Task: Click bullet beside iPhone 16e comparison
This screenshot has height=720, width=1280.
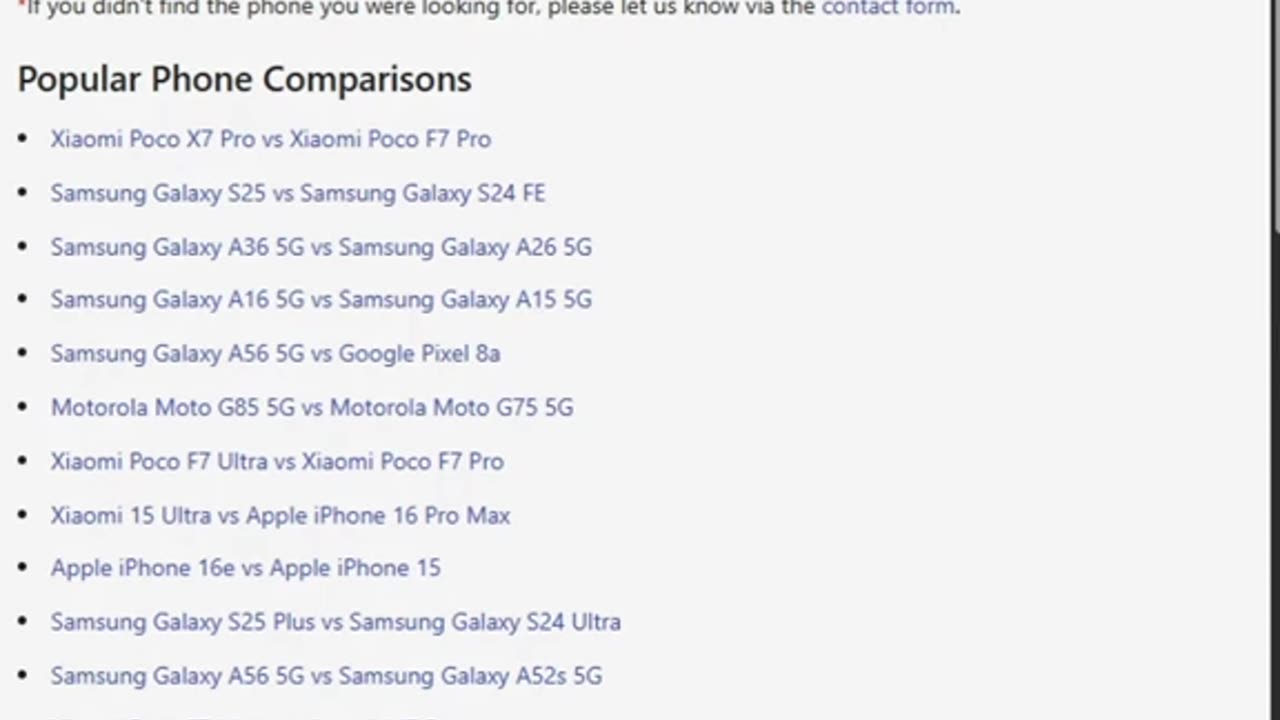Action: 23,568
